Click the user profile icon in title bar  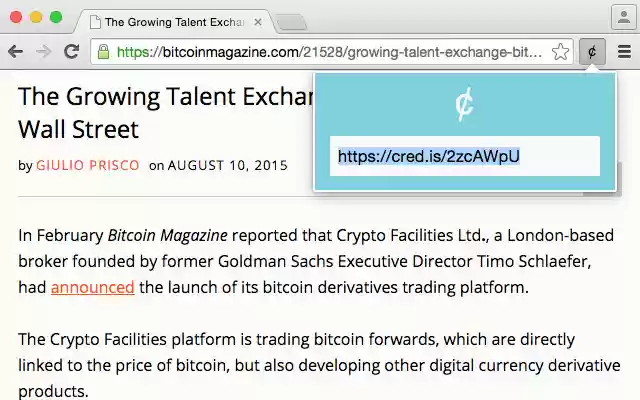623,18
